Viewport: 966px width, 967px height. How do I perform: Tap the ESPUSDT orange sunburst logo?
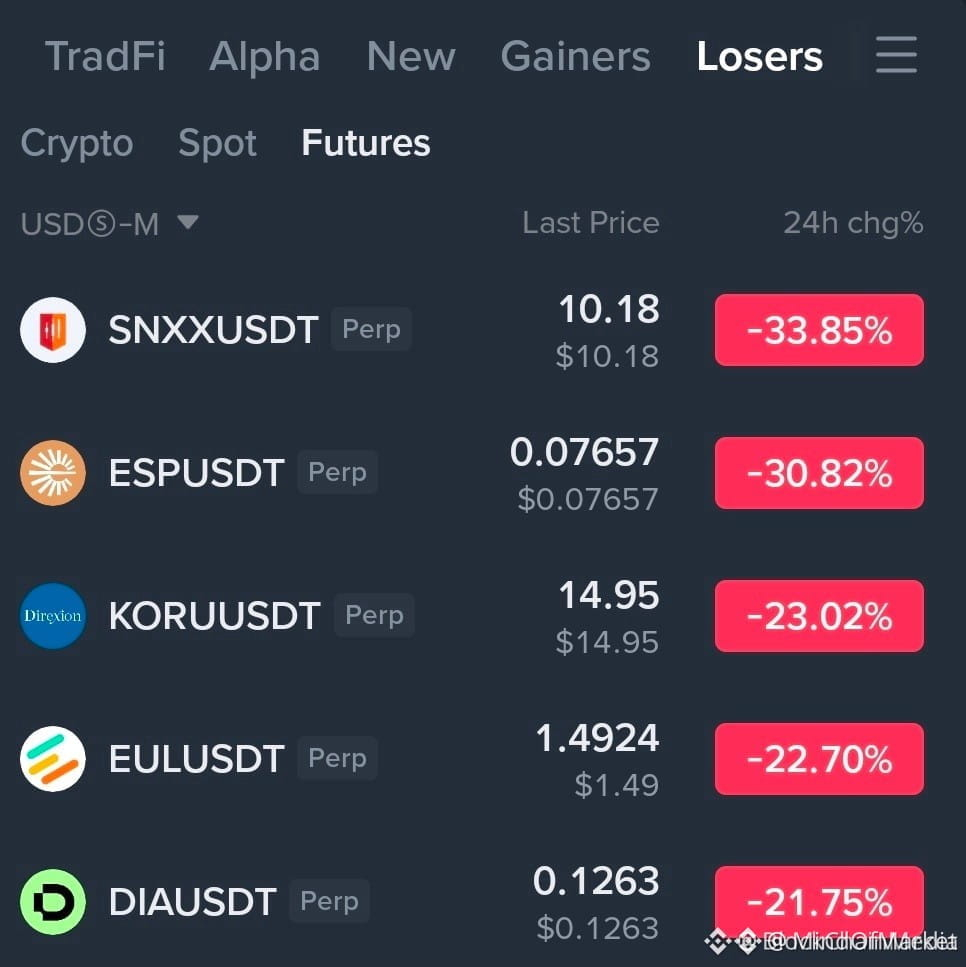coord(53,473)
